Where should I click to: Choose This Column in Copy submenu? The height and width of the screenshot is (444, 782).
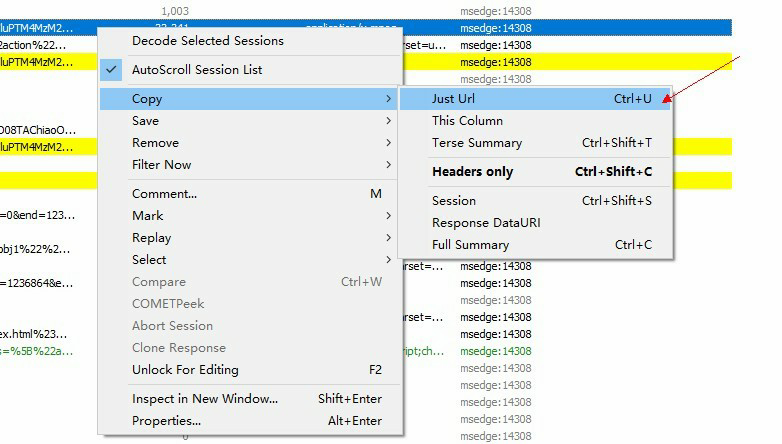coord(467,121)
